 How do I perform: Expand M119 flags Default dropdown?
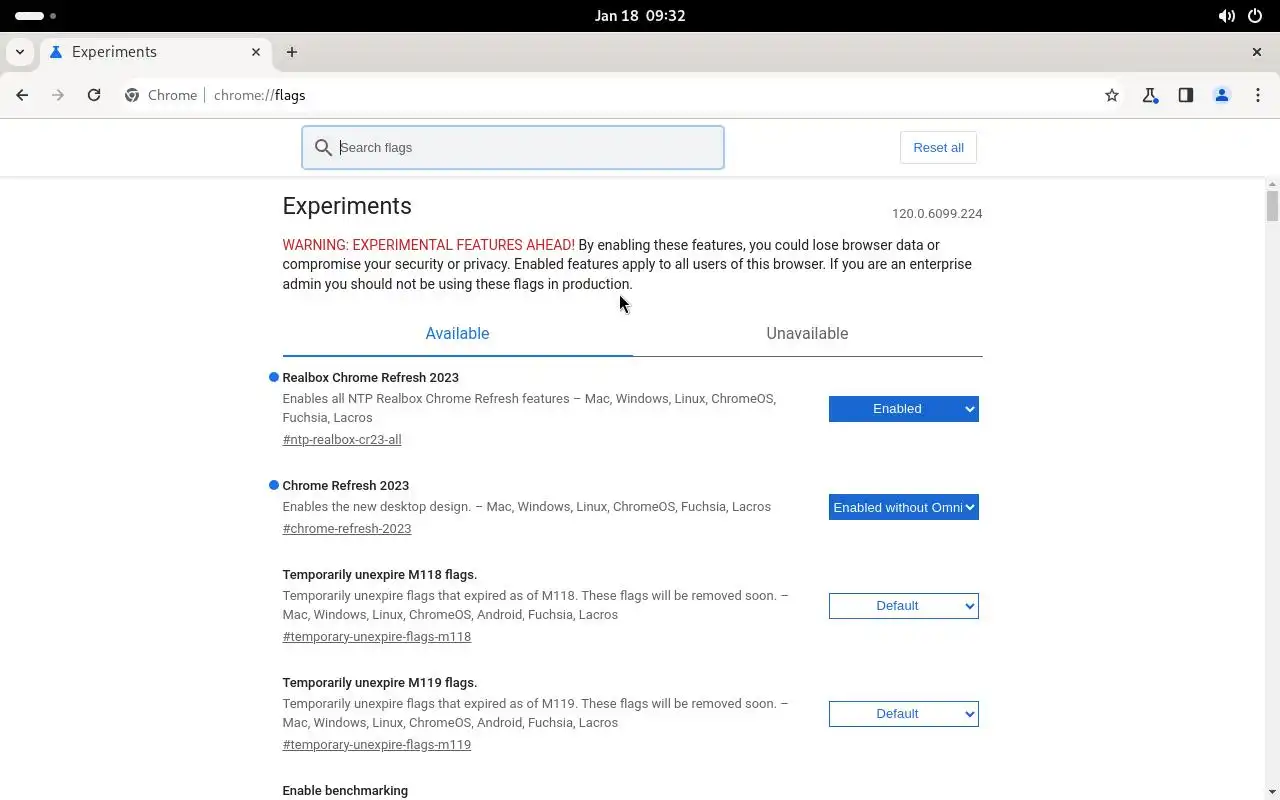[903, 713]
